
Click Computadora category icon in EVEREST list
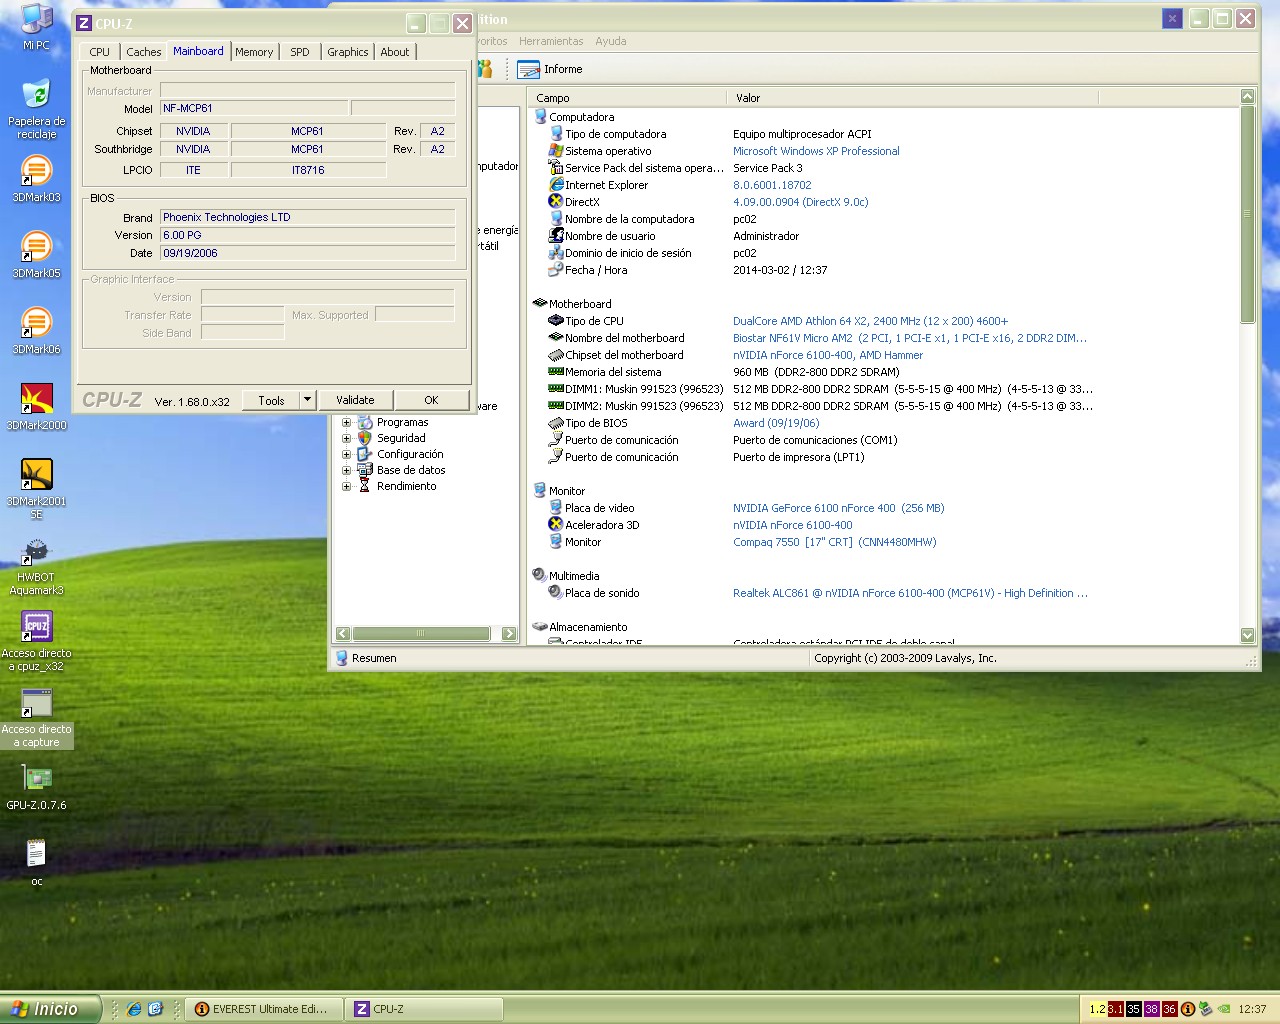540,117
